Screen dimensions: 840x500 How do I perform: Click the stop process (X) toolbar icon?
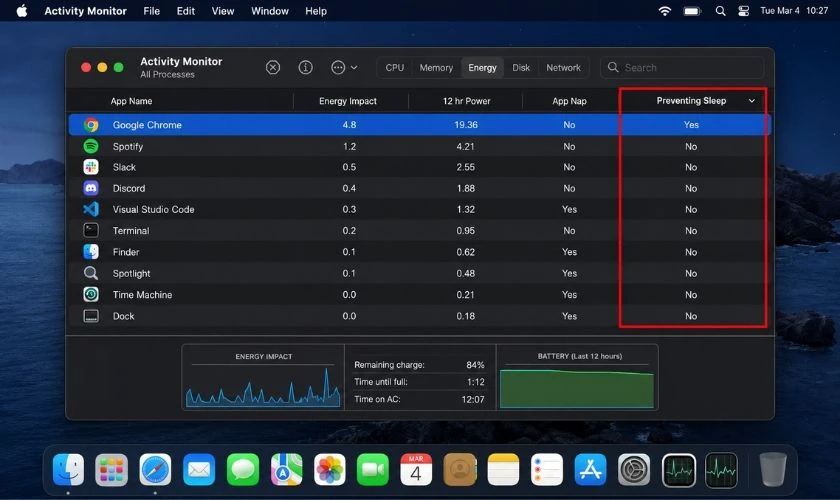[x=273, y=68]
